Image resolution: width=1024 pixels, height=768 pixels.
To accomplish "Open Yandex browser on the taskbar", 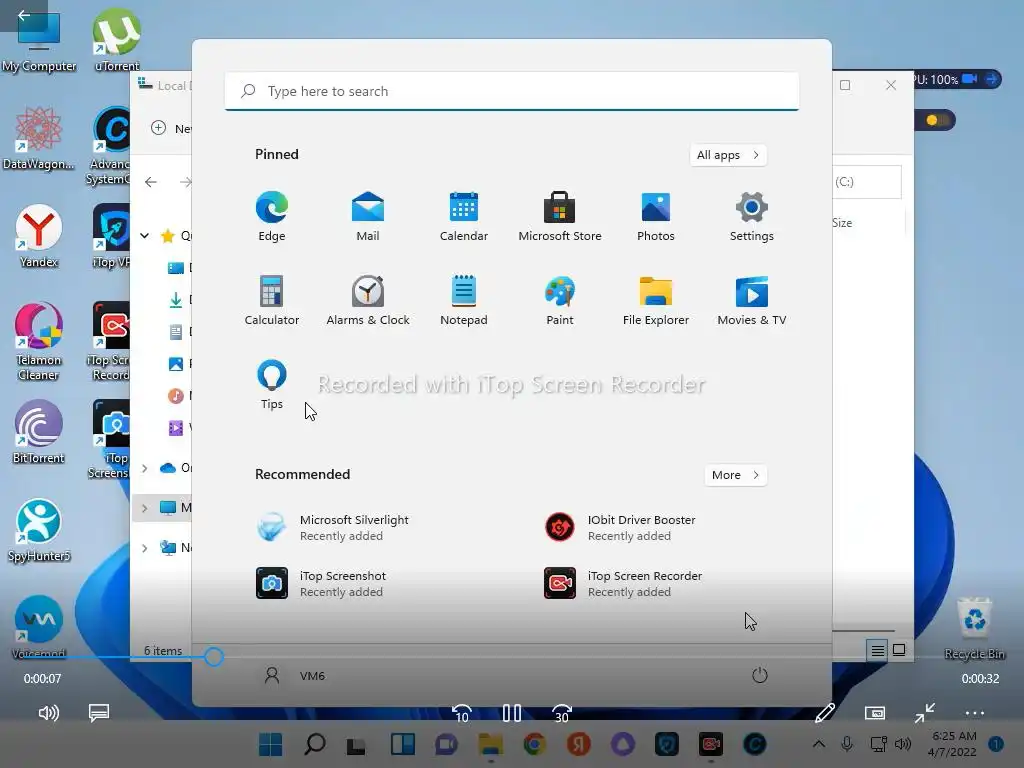I will [579, 744].
